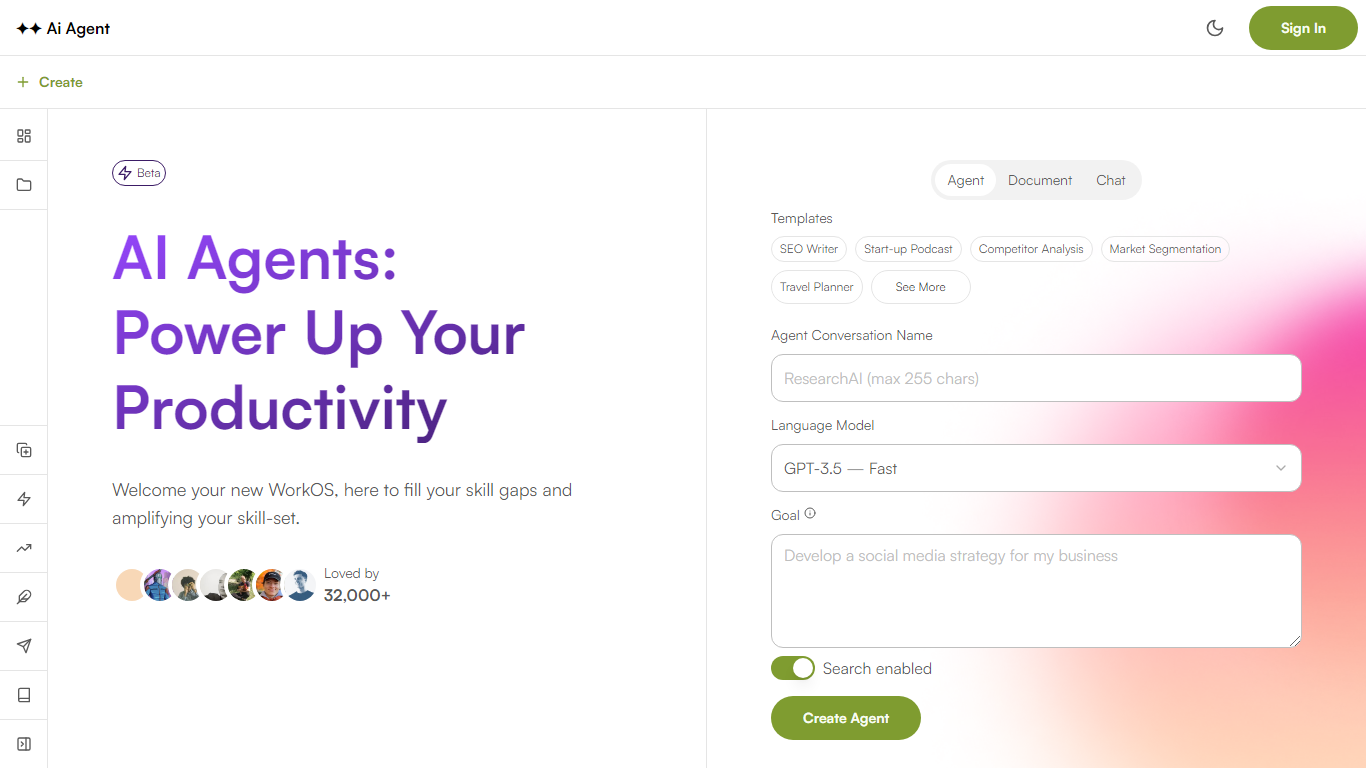The width and height of the screenshot is (1366, 768).
Task: Click the folder icon in sidebar
Action: [24, 185]
